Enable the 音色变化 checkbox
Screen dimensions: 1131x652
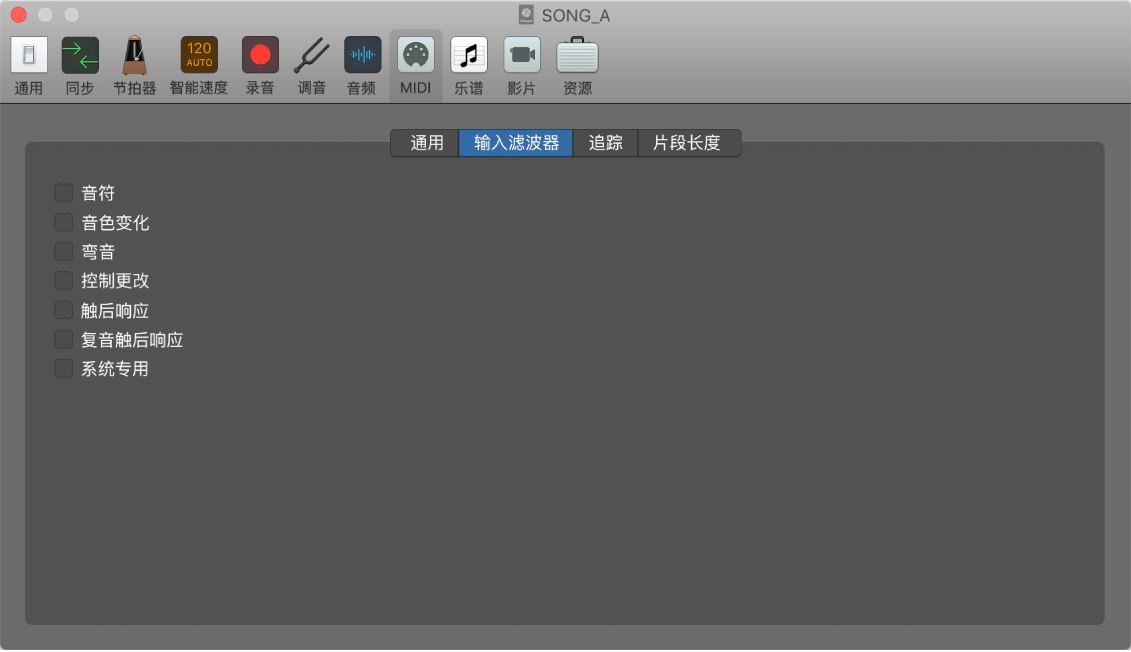click(63, 222)
